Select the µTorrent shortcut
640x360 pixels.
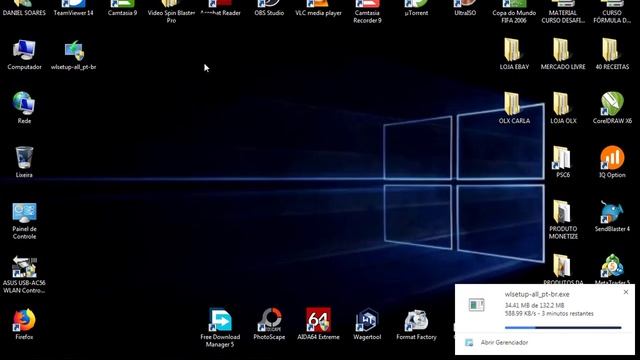[416, 8]
